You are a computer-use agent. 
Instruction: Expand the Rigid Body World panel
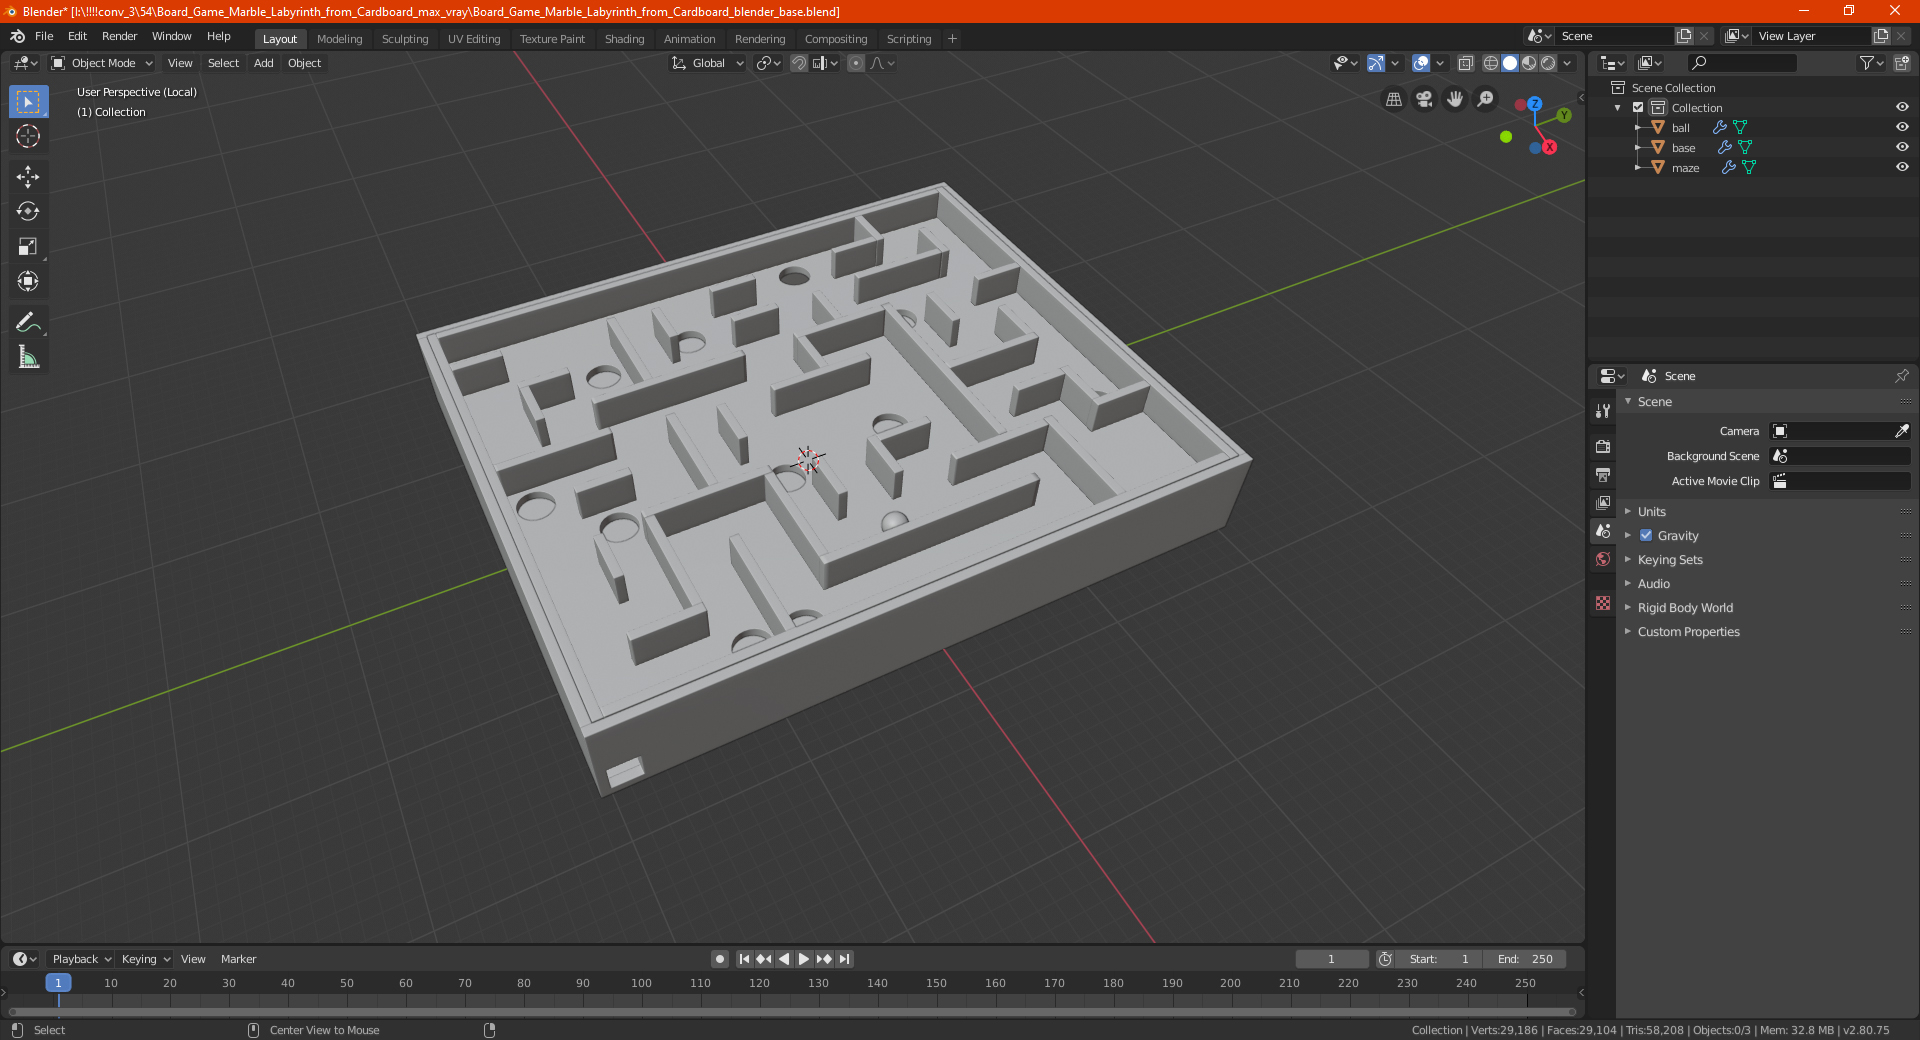coord(1685,608)
